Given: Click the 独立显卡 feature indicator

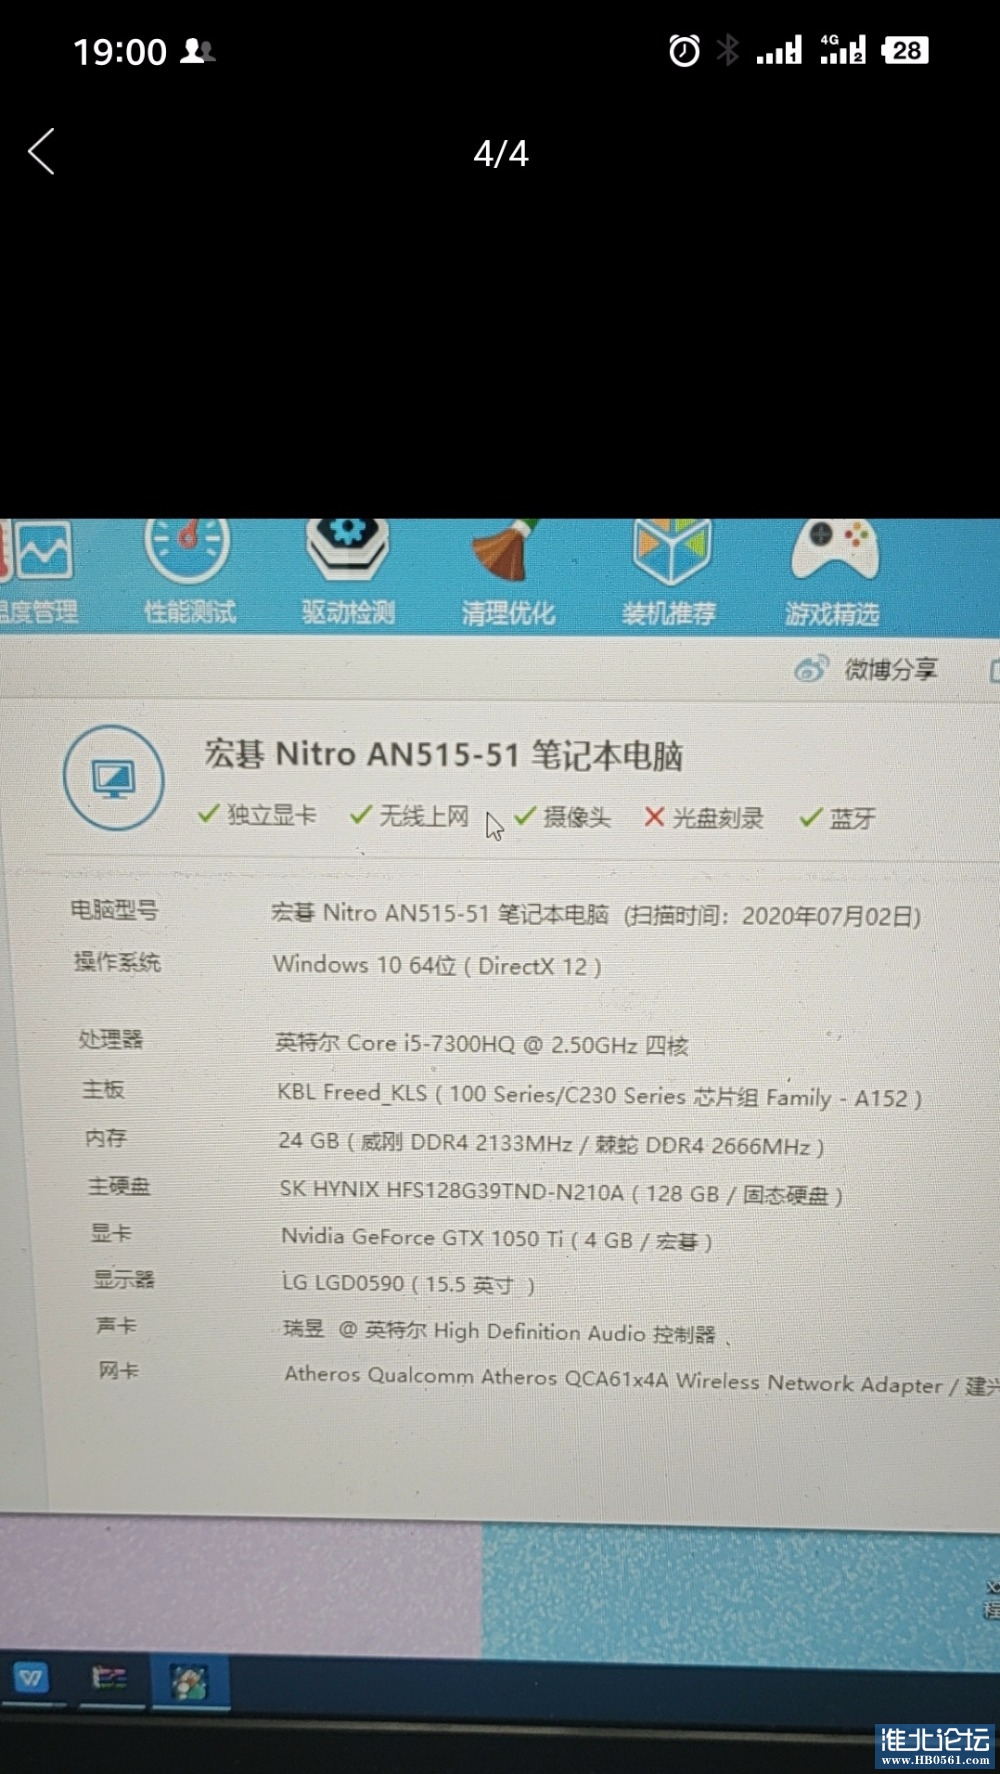Looking at the screenshot, I should pyautogui.click(x=257, y=815).
